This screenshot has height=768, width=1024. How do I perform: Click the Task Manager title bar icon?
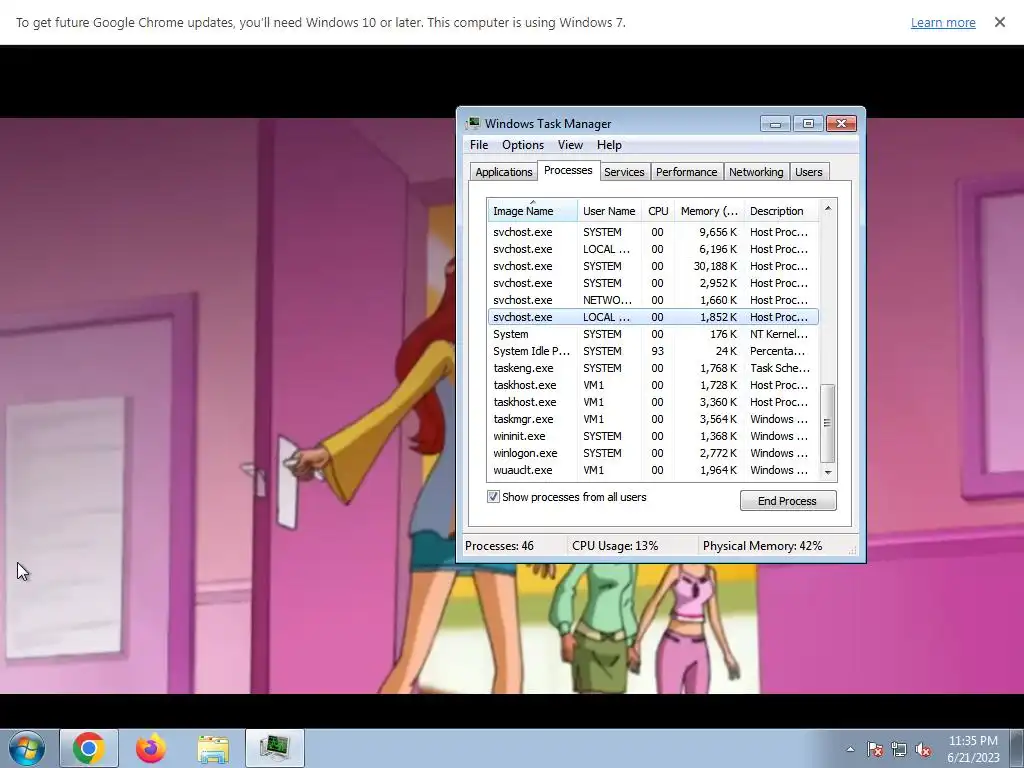coord(473,123)
